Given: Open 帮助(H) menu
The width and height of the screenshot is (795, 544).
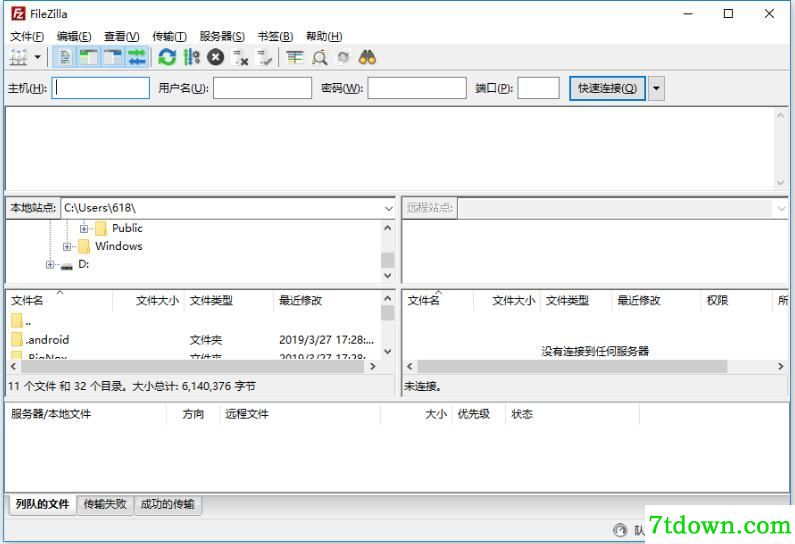Looking at the screenshot, I should click(x=324, y=37).
